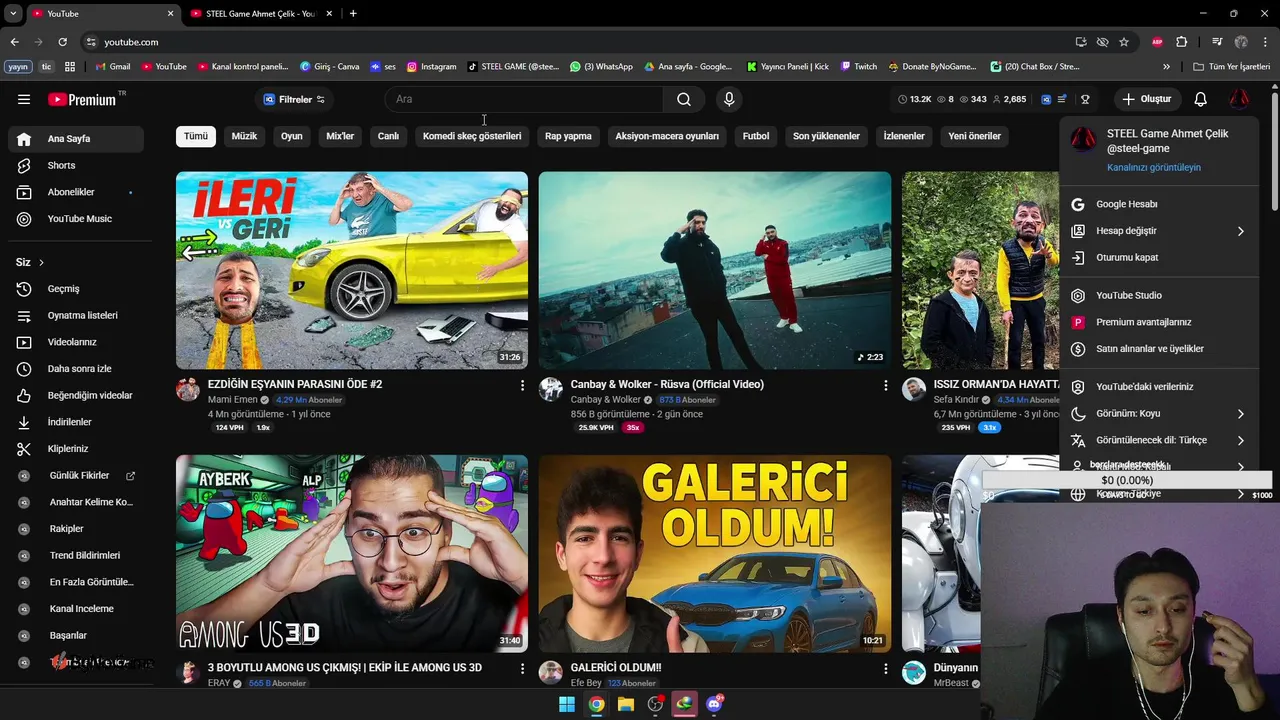Click the trophy icon in the stats bar
The image size is (1280, 720).
1085,99
